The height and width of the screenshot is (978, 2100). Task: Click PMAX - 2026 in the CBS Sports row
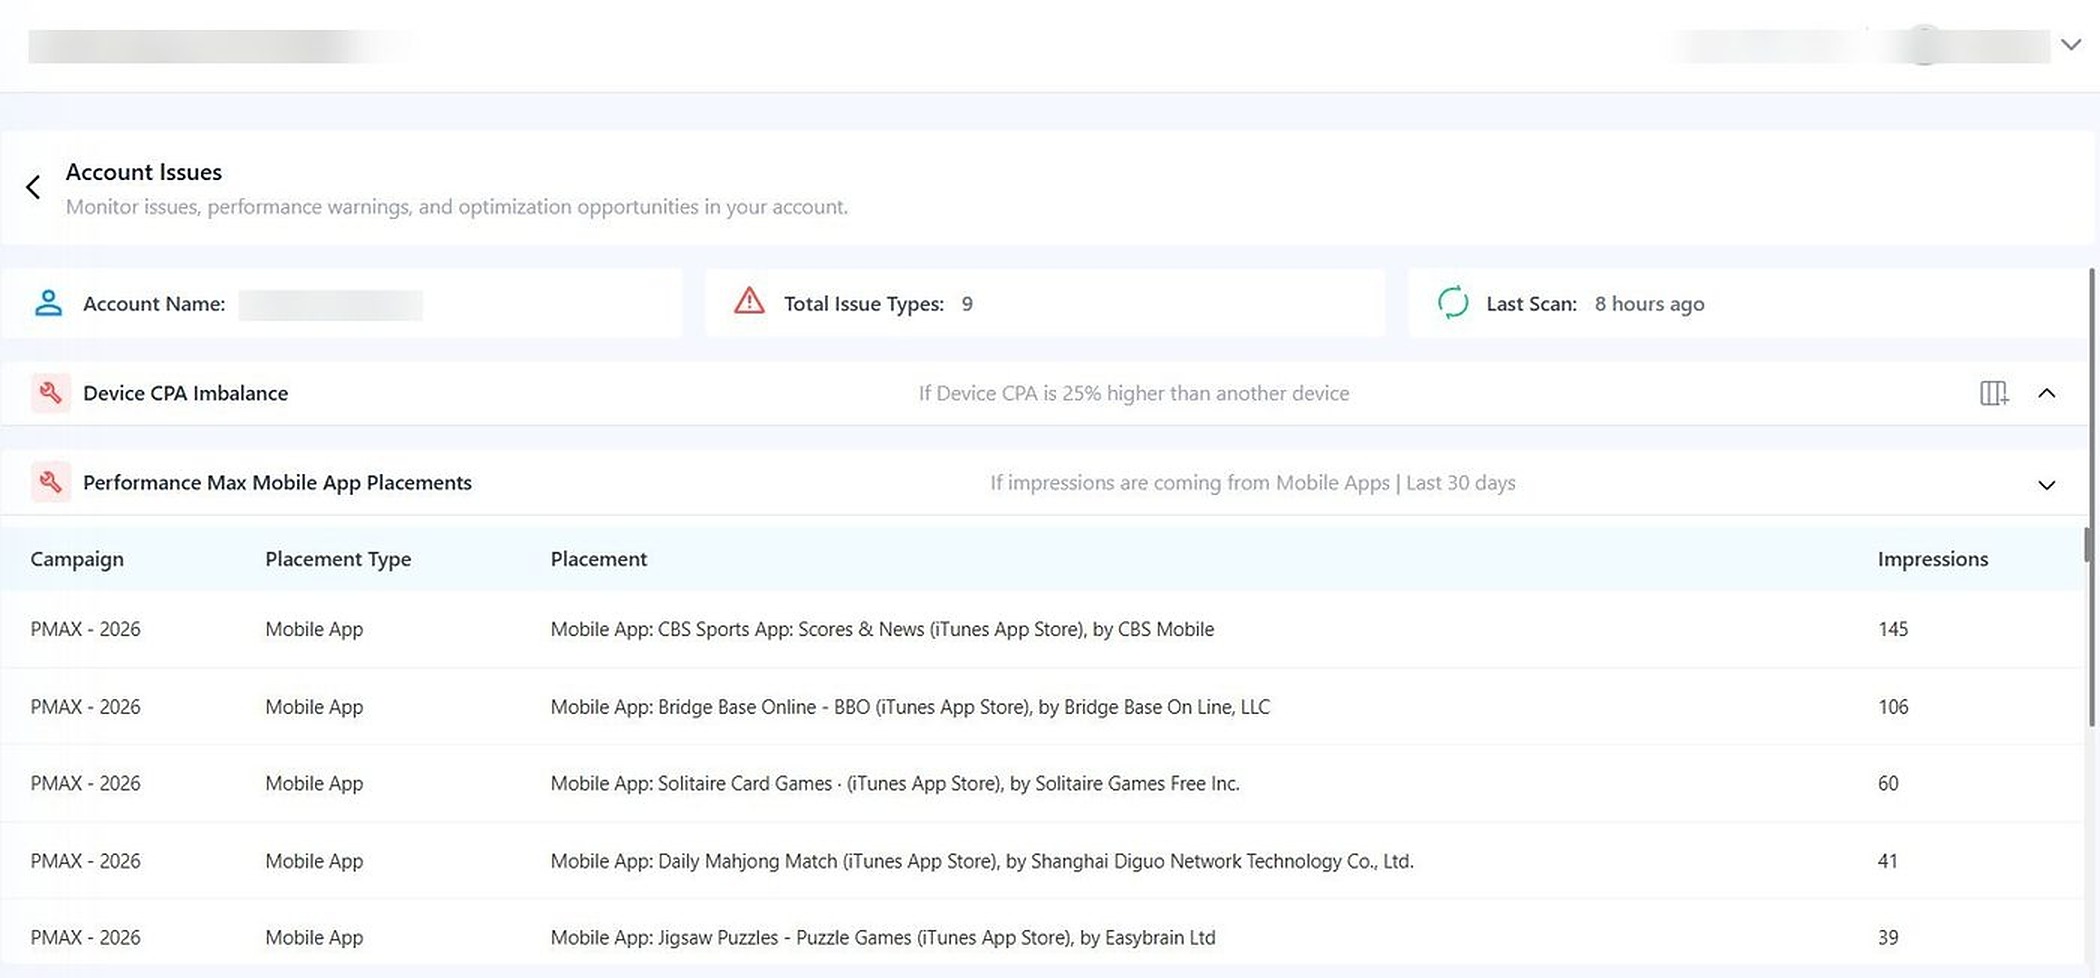[x=85, y=629]
